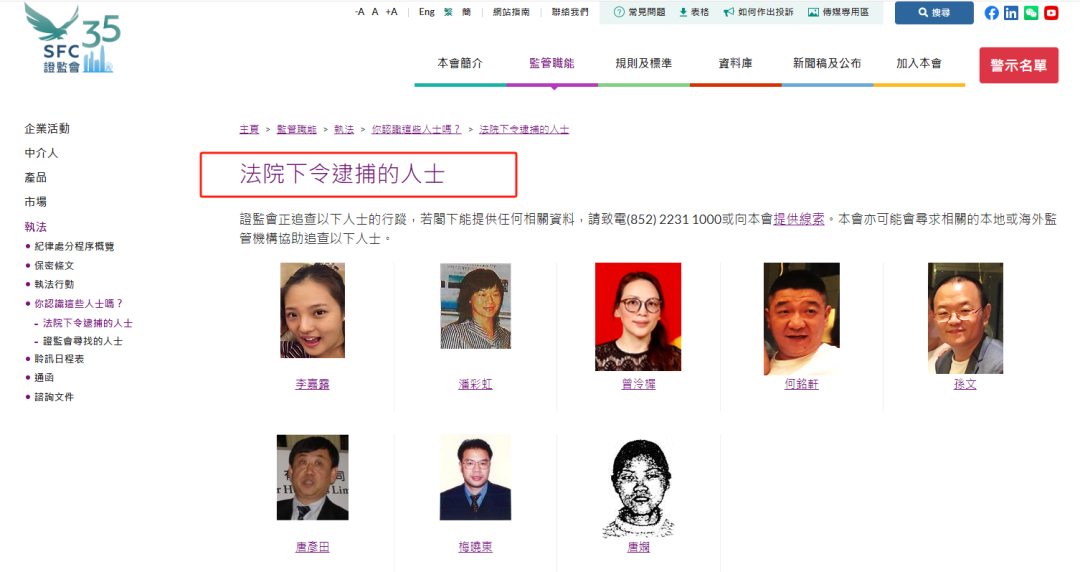Open 傳媒專用區 media corner link
This screenshot has width=1080, height=572.
838,12
